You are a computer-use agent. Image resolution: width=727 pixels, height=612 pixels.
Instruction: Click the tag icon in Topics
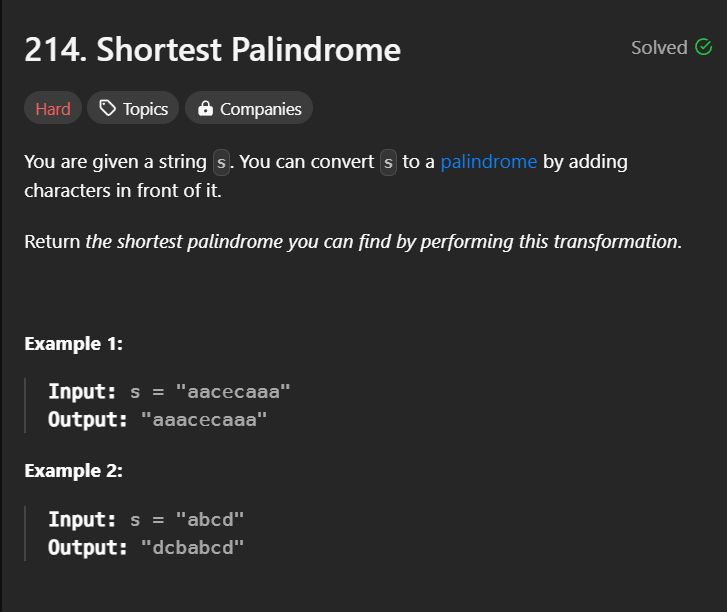click(x=108, y=108)
